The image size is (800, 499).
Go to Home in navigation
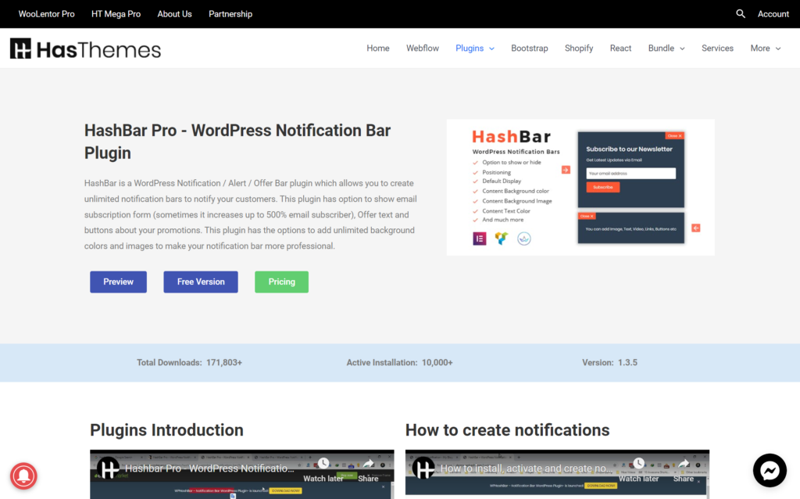[378, 48]
